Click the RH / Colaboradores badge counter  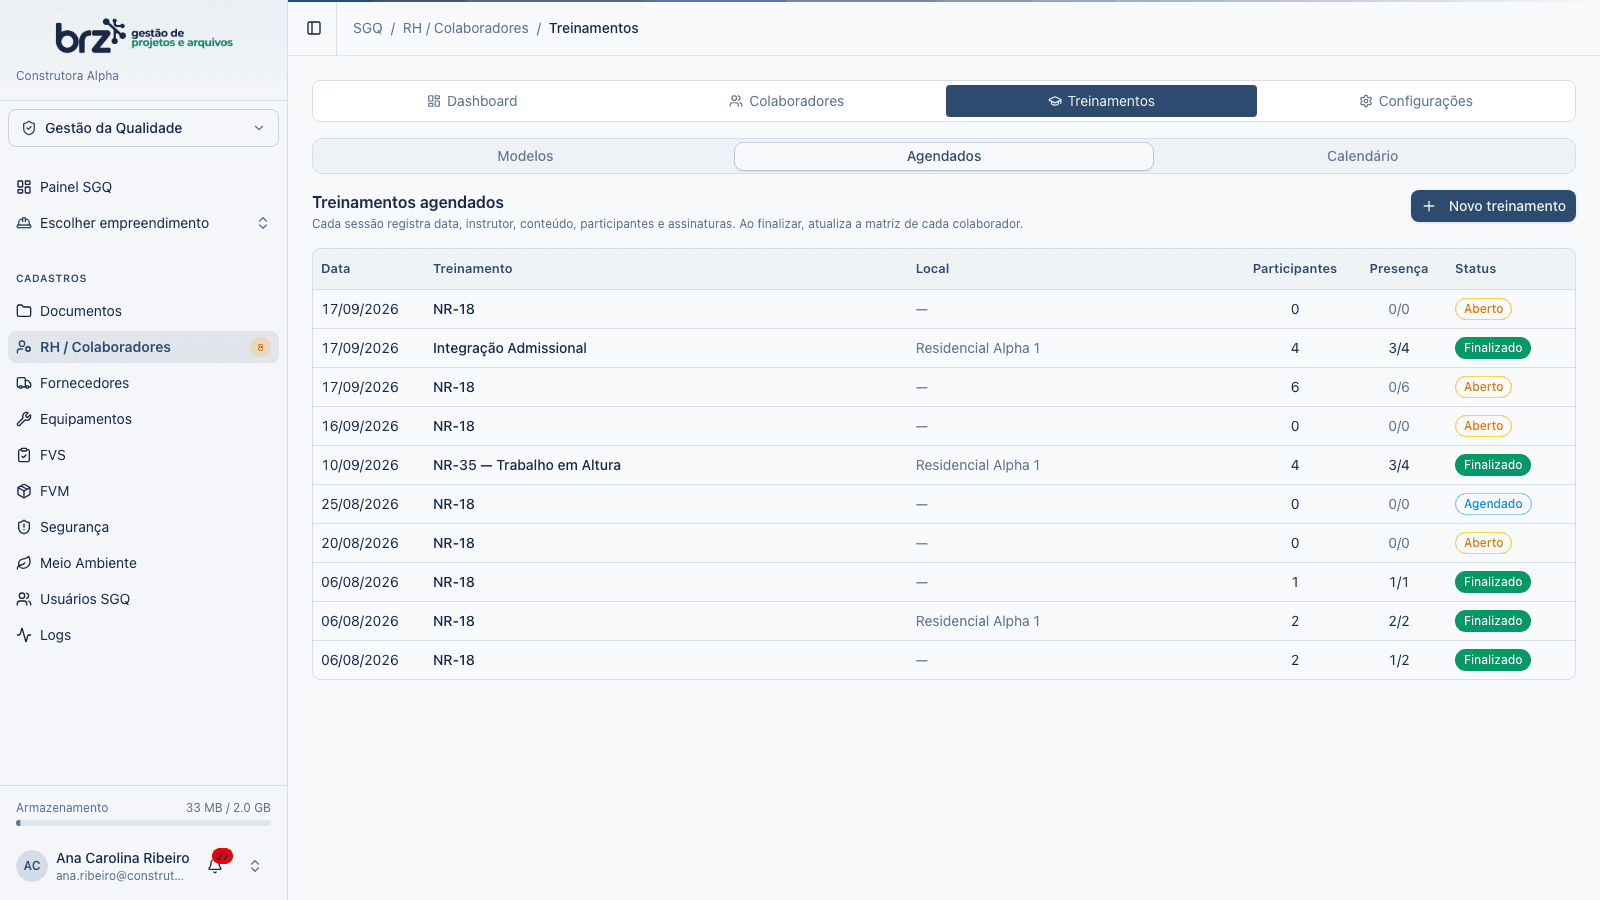[x=260, y=347]
